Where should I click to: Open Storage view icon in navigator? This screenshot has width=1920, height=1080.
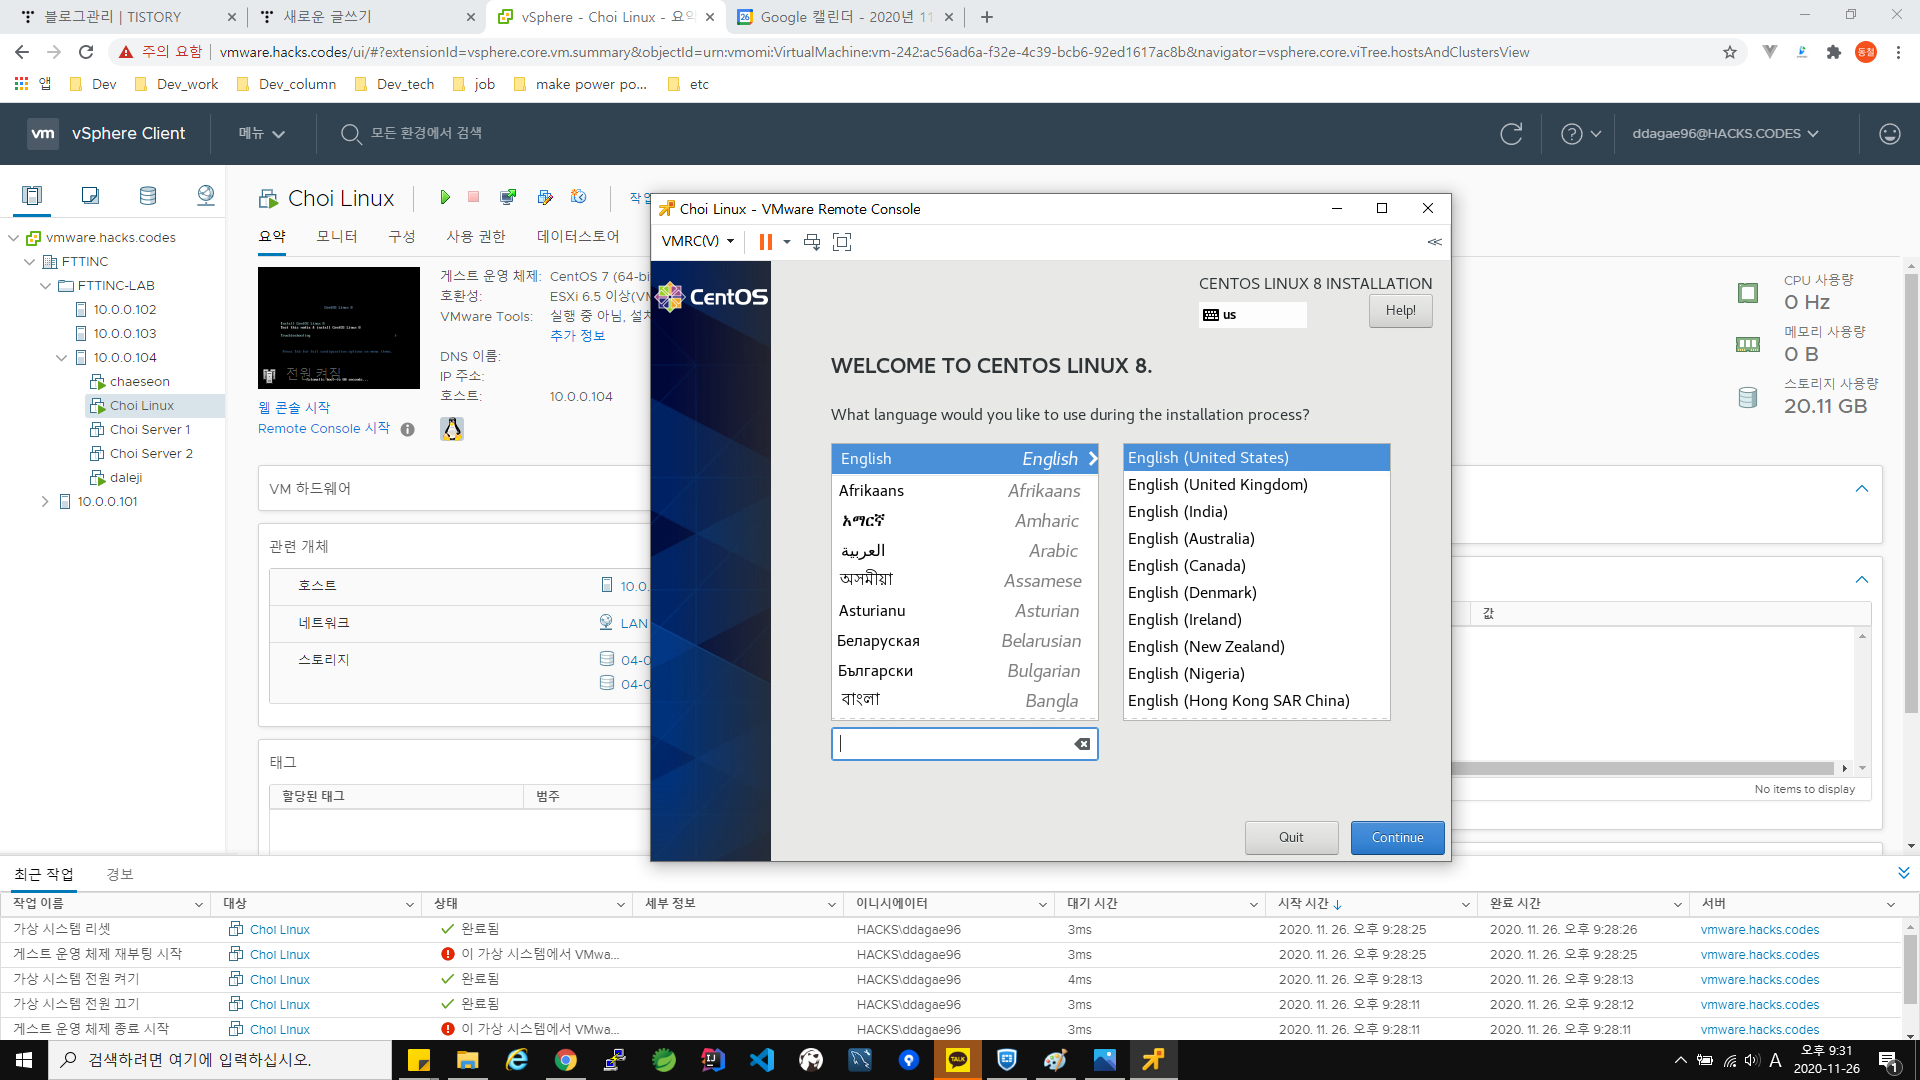(x=148, y=195)
